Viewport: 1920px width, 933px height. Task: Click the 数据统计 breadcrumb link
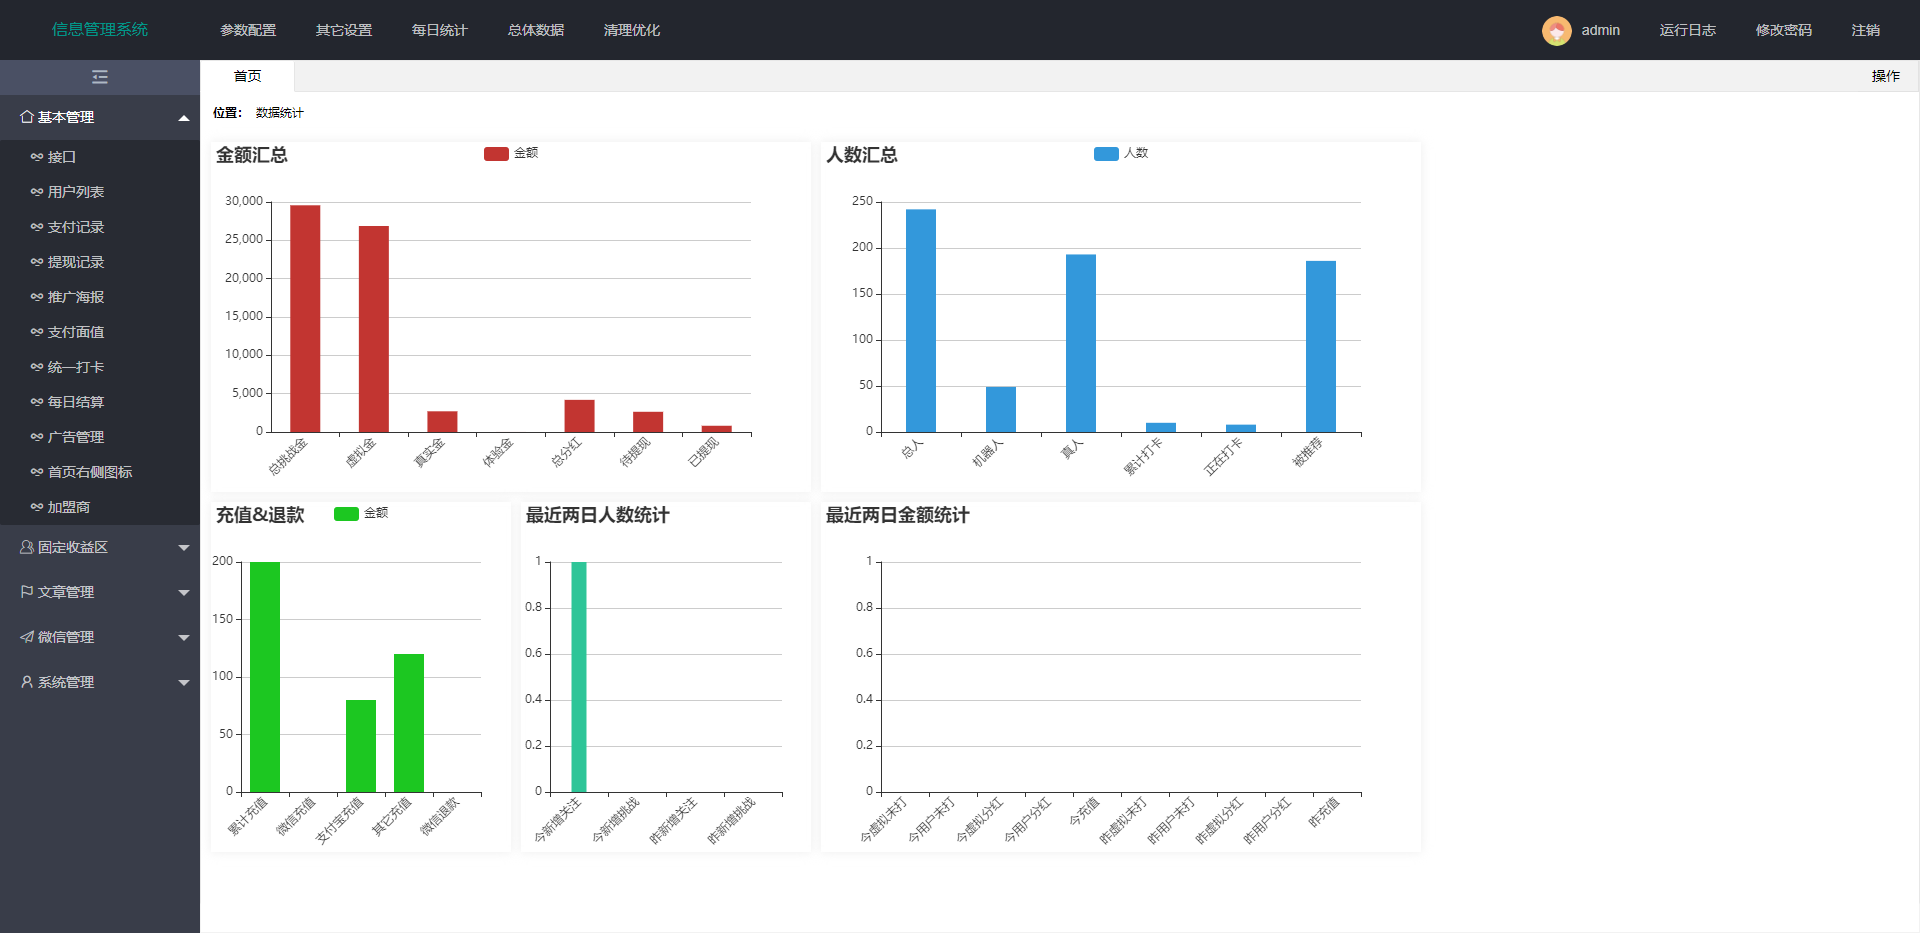pyautogui.click(x=278, y=112)
